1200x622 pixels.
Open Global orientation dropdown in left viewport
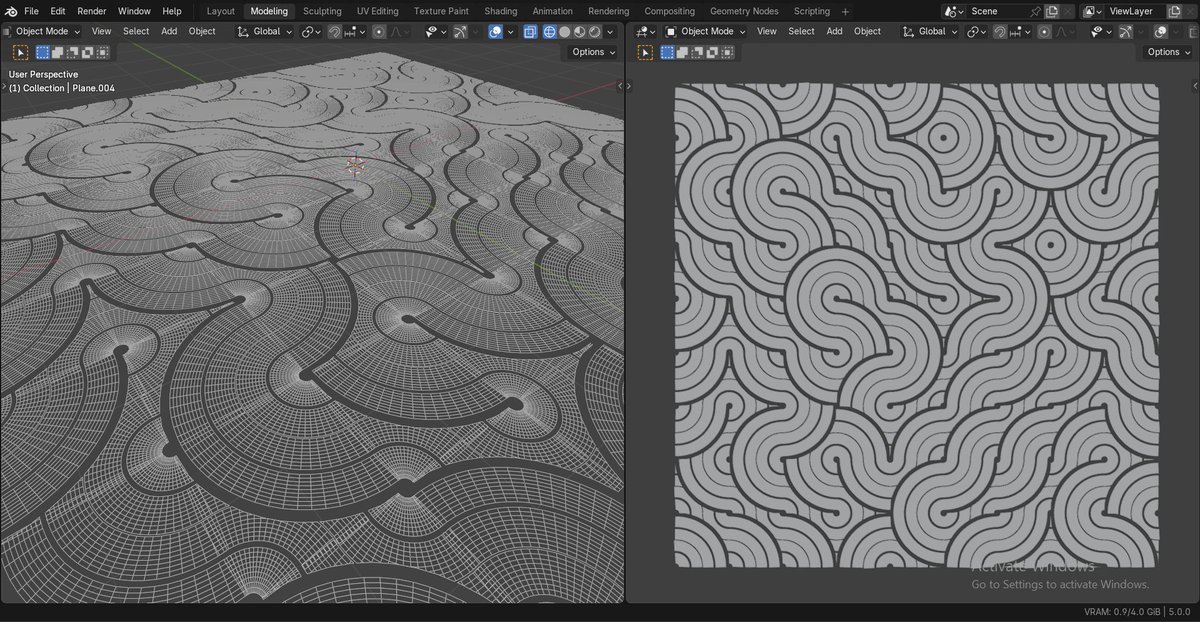tap(264, 31)
